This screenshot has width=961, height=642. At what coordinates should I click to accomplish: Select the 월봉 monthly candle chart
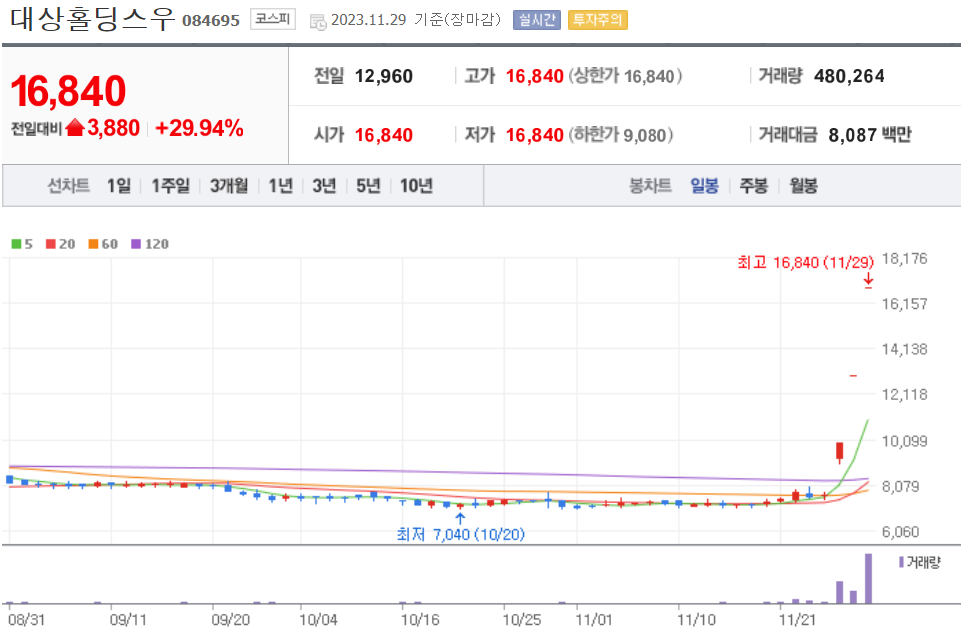tap(803, 186)
